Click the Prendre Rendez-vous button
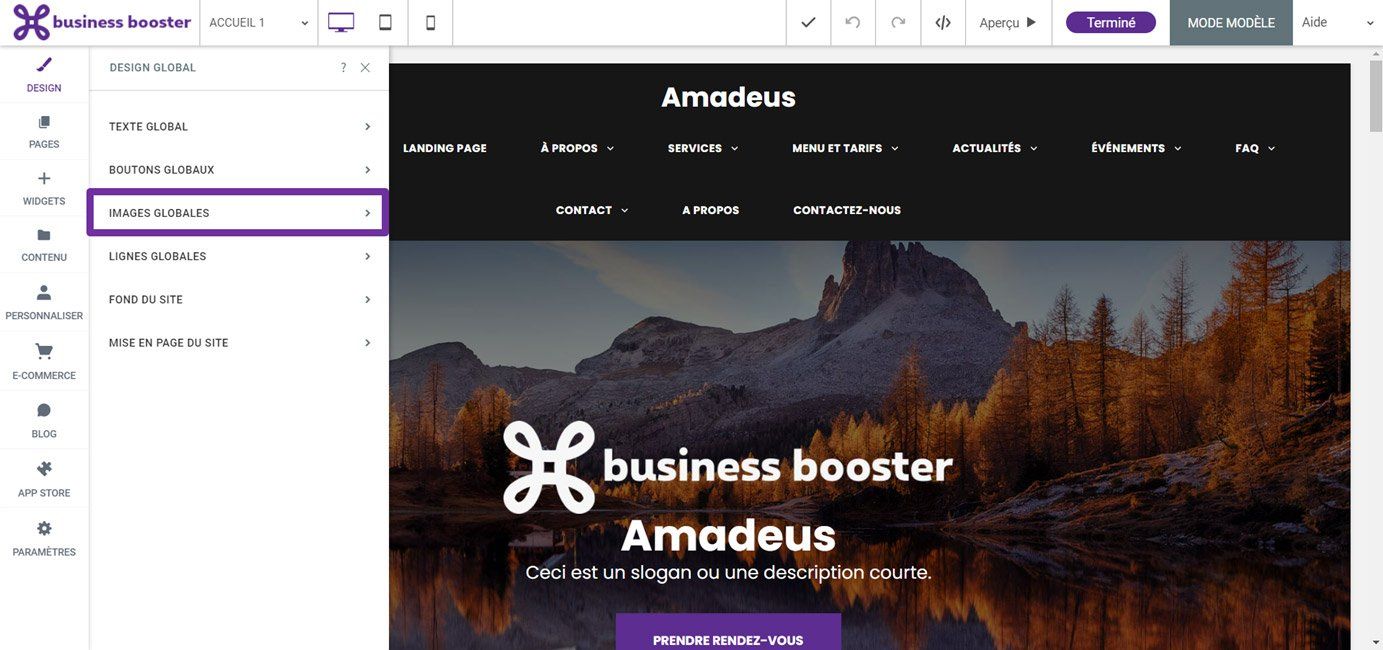 pos(728,636)
